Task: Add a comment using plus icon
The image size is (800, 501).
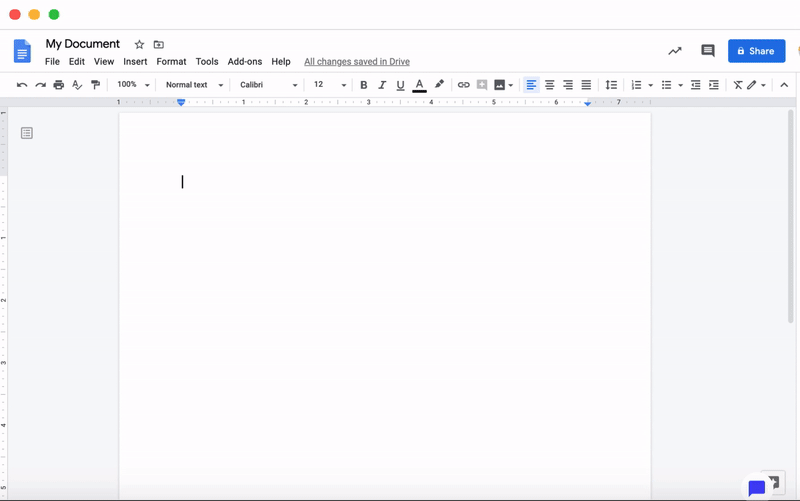Action: click(482, 85)
